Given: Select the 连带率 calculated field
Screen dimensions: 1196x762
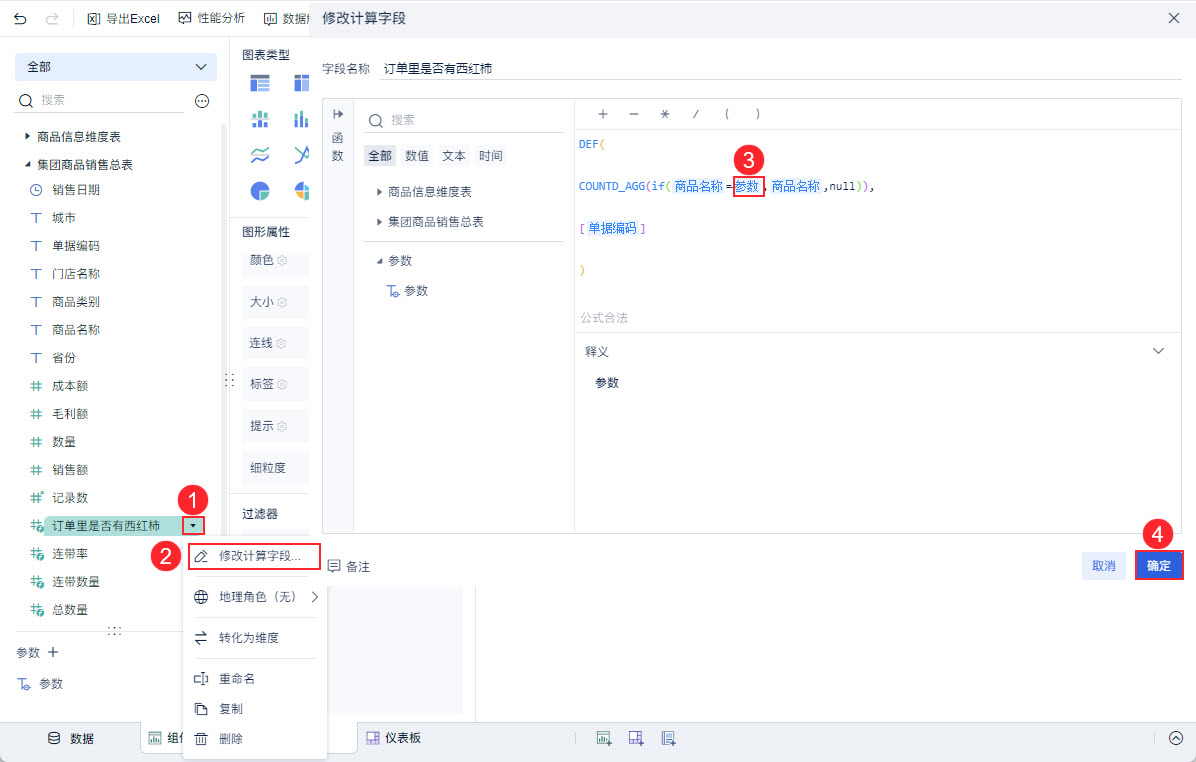Looking at the screenshot, I should (x=69, y=554).
